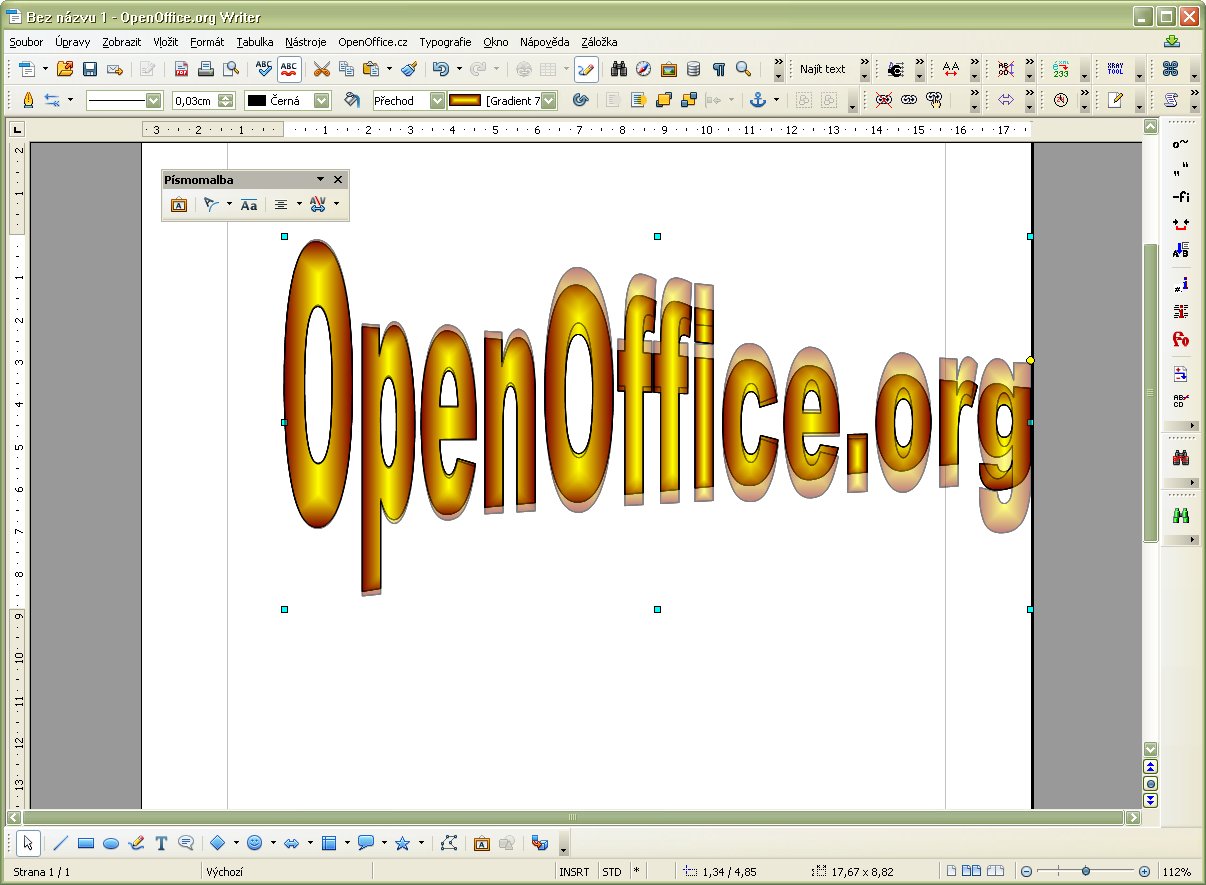Open the area fill bucket icon

tap(352, 100)
